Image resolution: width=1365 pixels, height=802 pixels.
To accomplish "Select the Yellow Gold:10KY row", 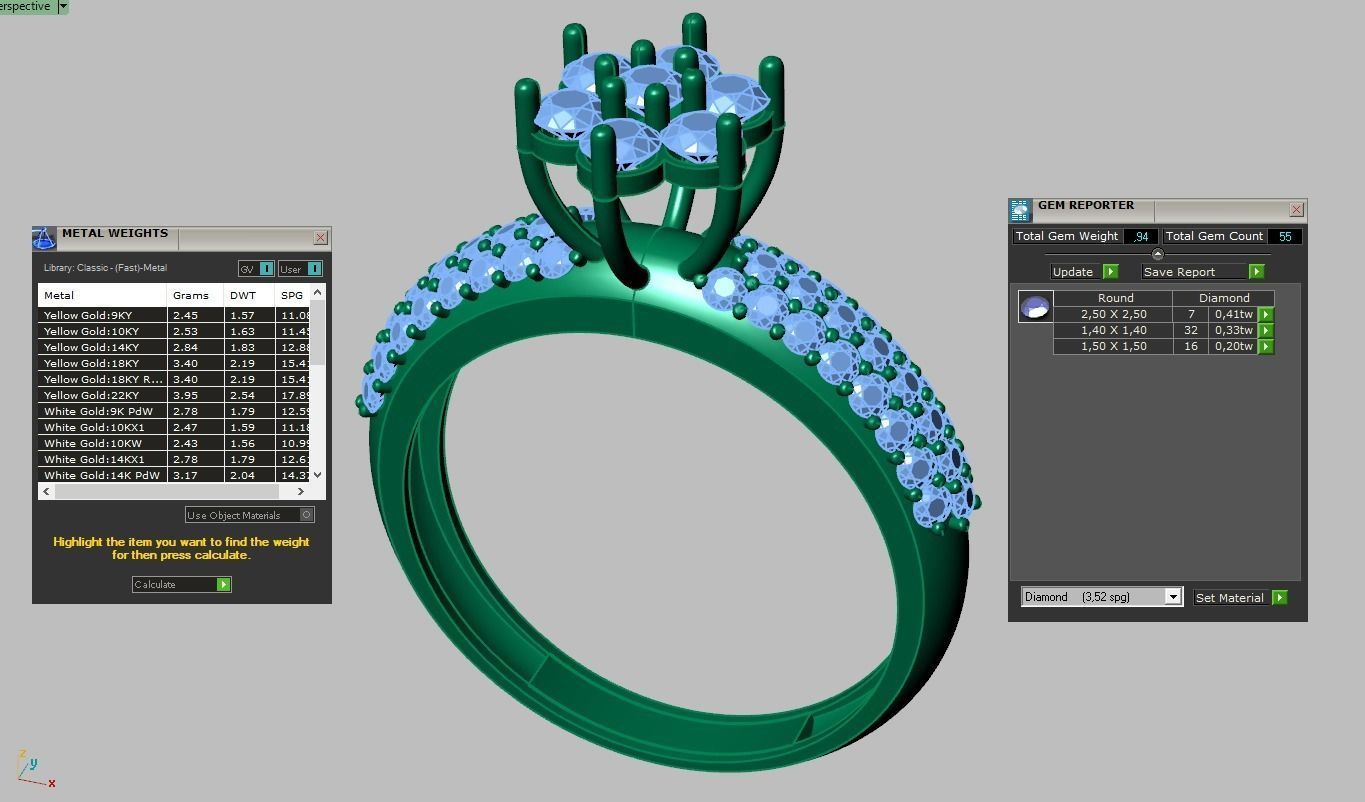I will pos(175,331).
